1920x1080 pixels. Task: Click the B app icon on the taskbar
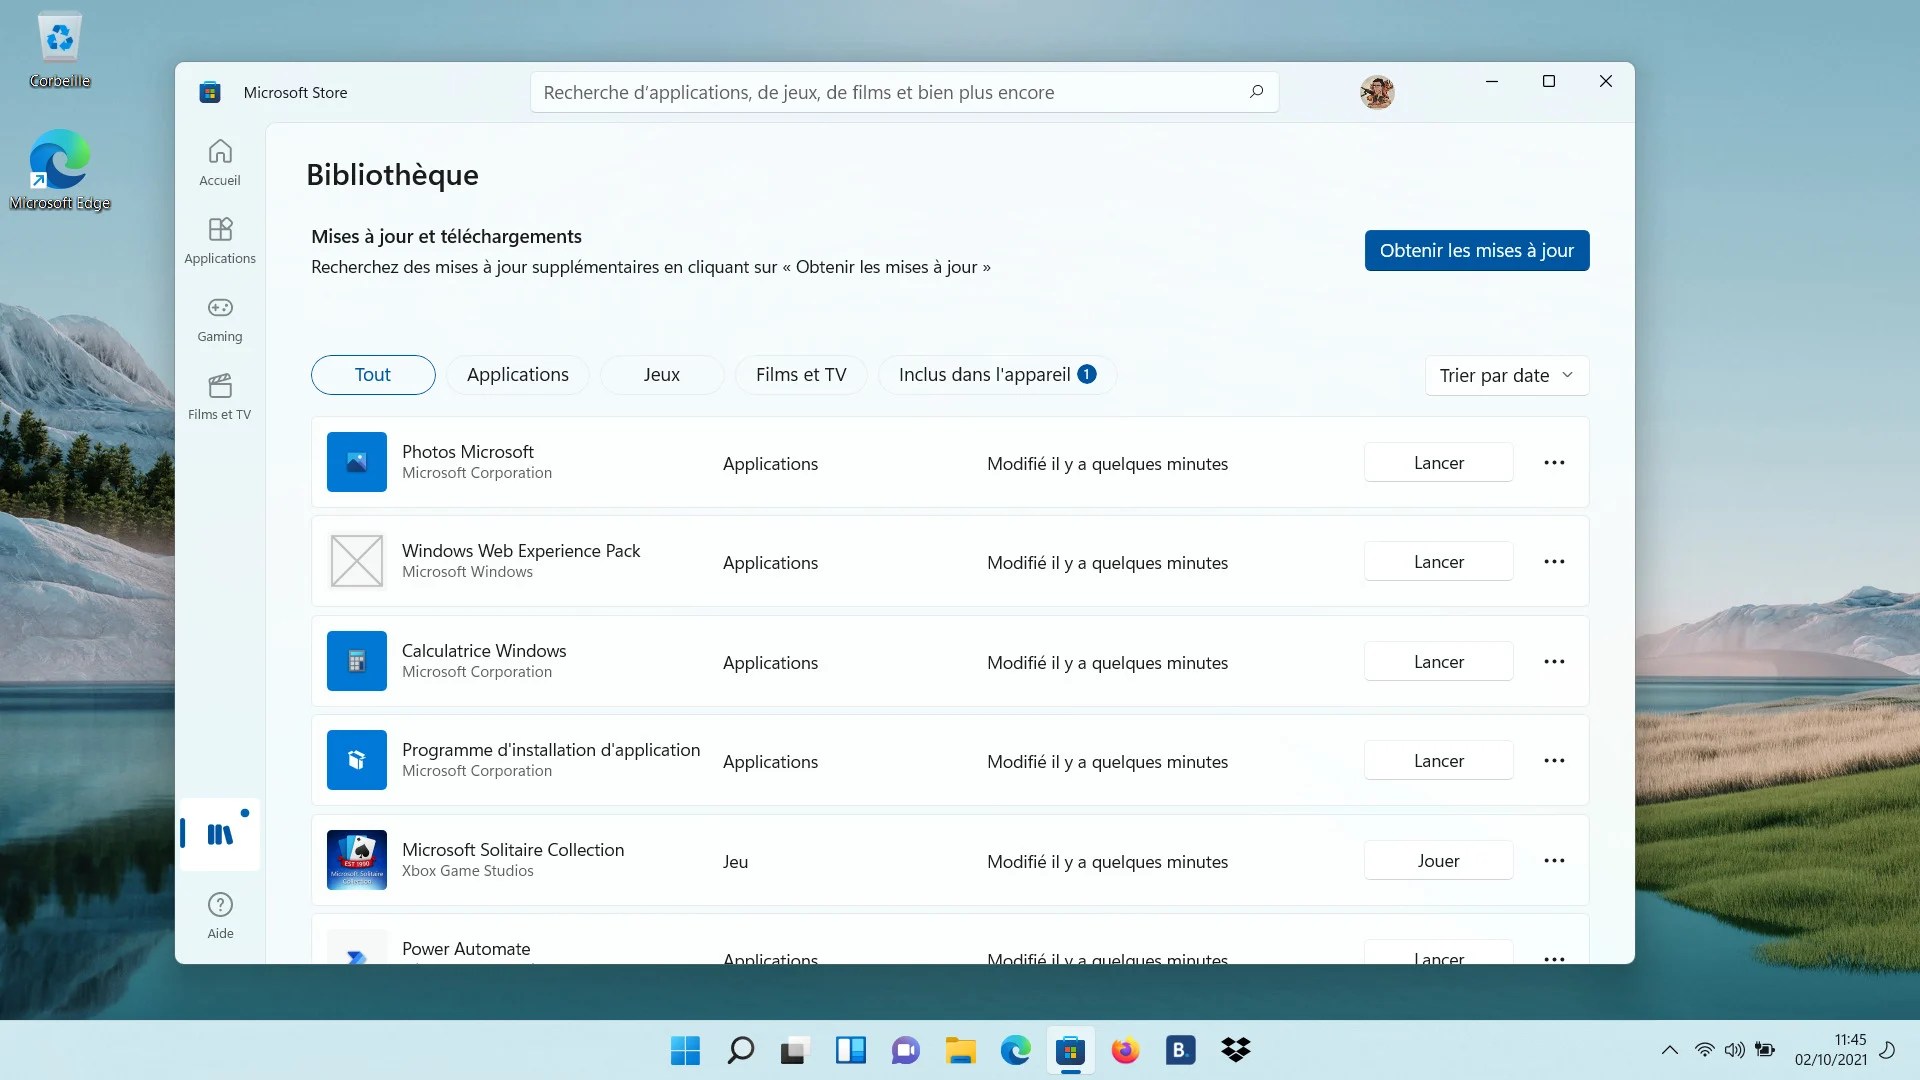pyautogui.click(x=1180, y=1050)
